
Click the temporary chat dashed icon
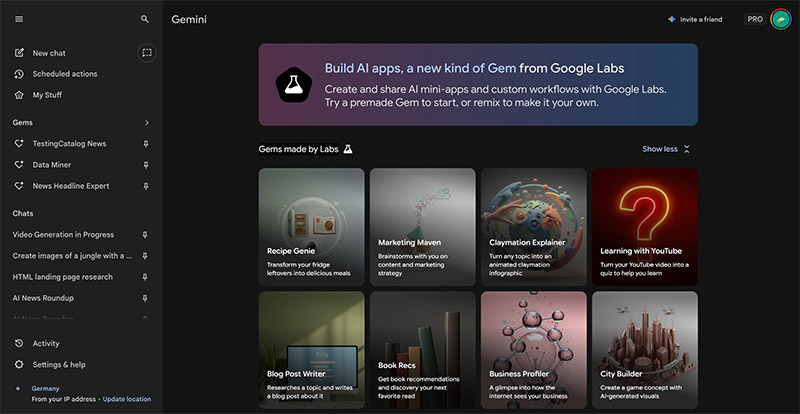tap(146, 53)
